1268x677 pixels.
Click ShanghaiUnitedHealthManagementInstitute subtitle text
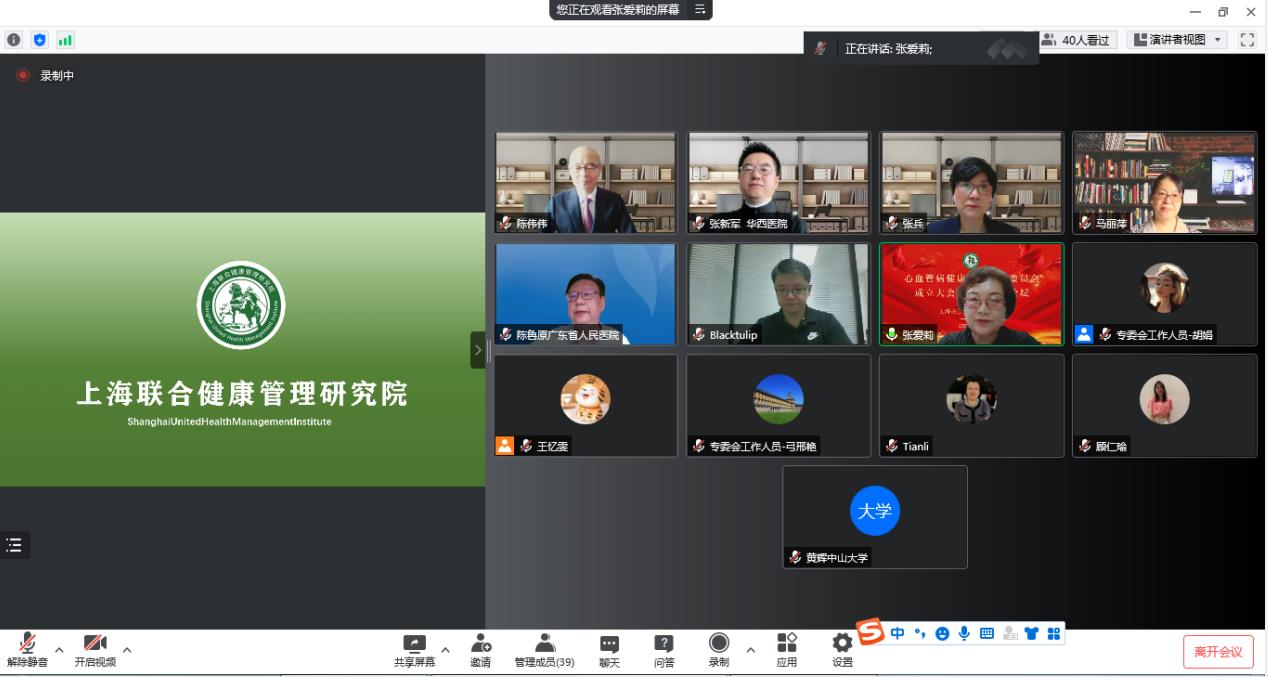229,422
